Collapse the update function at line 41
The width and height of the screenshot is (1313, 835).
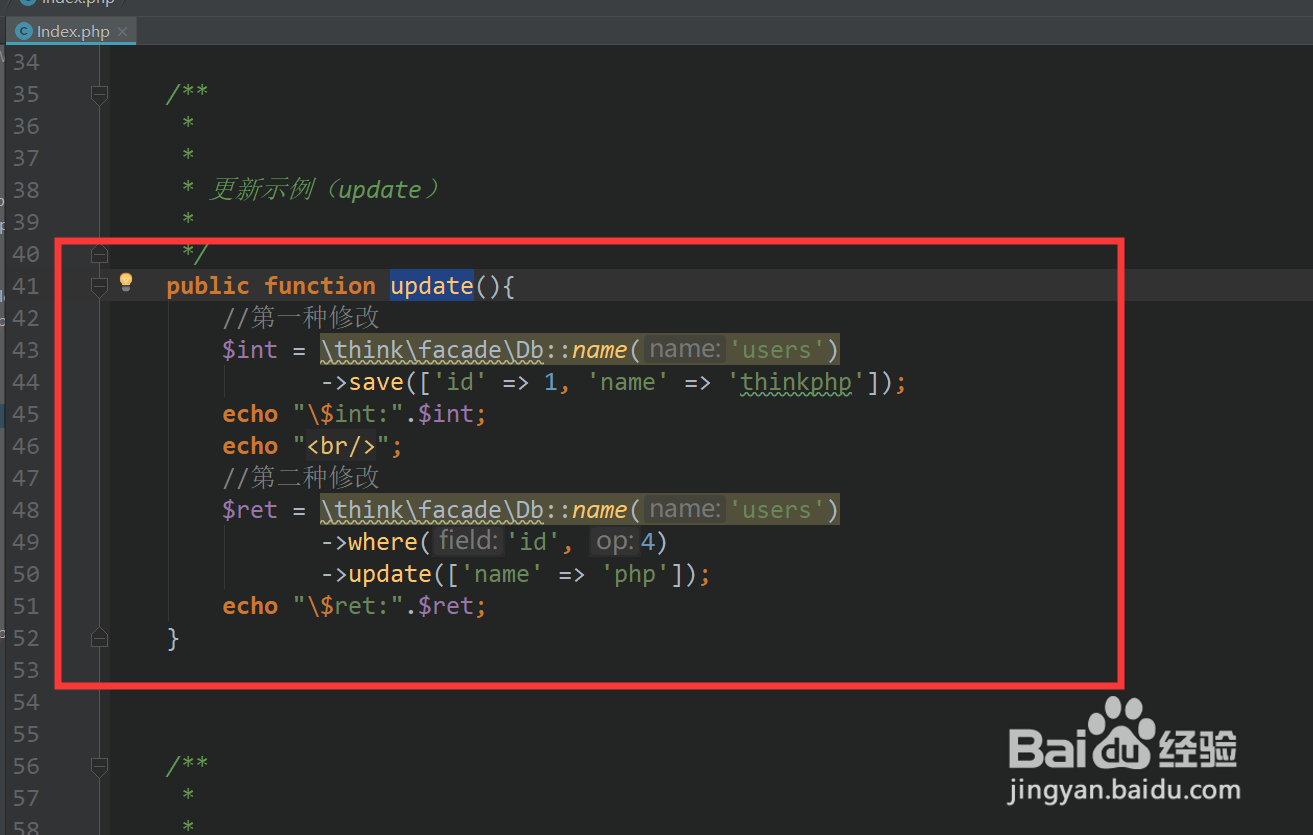click(x=99, y=287)
